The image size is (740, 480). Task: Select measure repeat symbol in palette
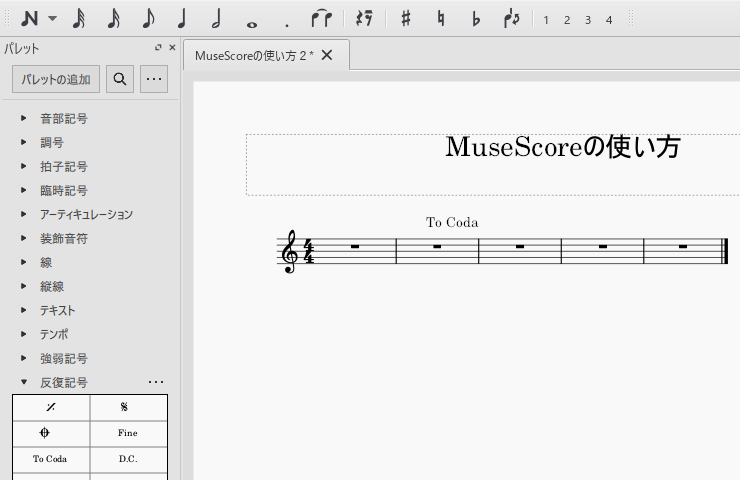(x=51, y=407)
